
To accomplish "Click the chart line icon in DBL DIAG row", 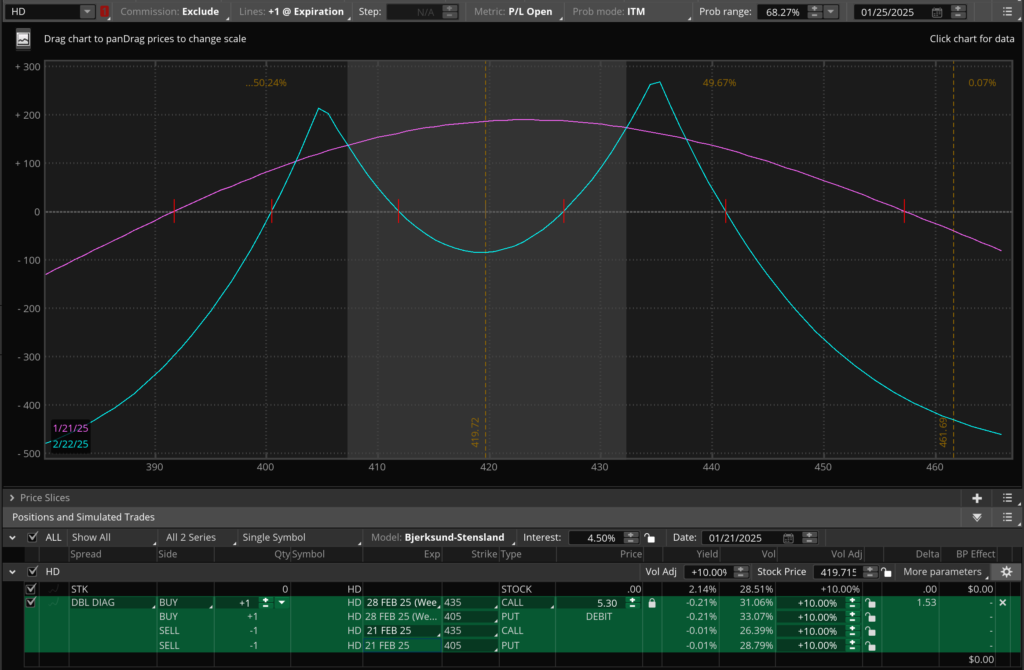I will coord(54,603).
